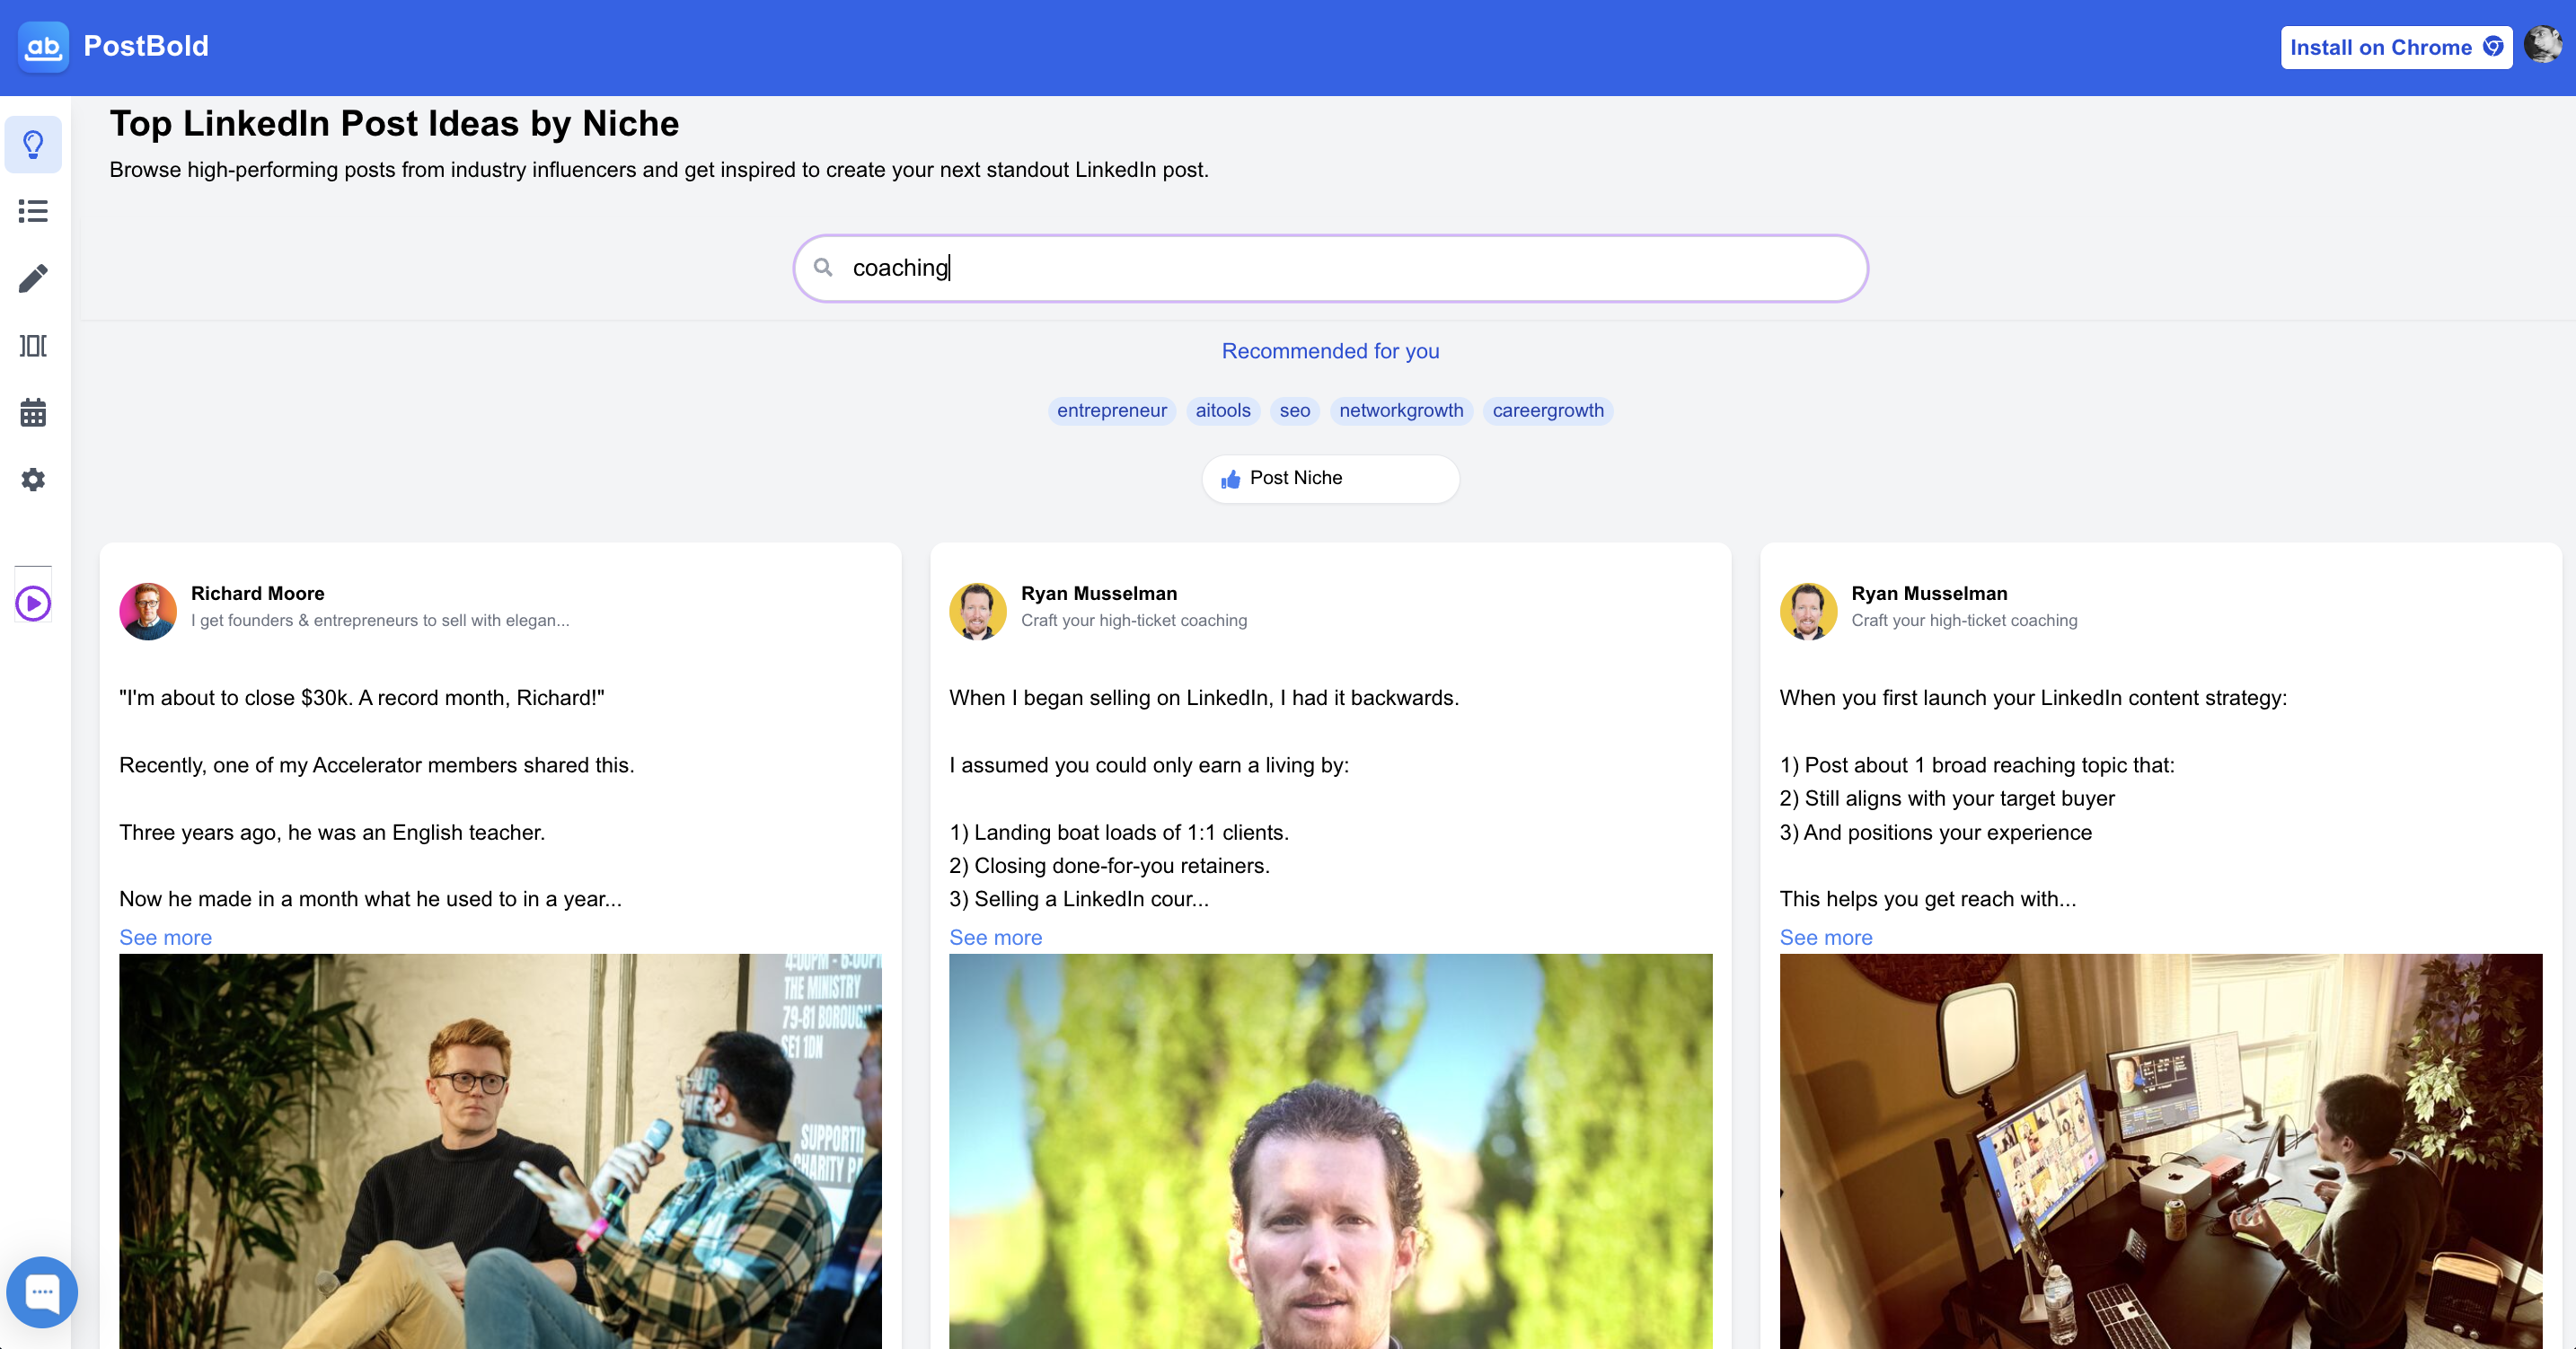
Task: Click the Post Niche button
Action: (x=1330, y=478)
